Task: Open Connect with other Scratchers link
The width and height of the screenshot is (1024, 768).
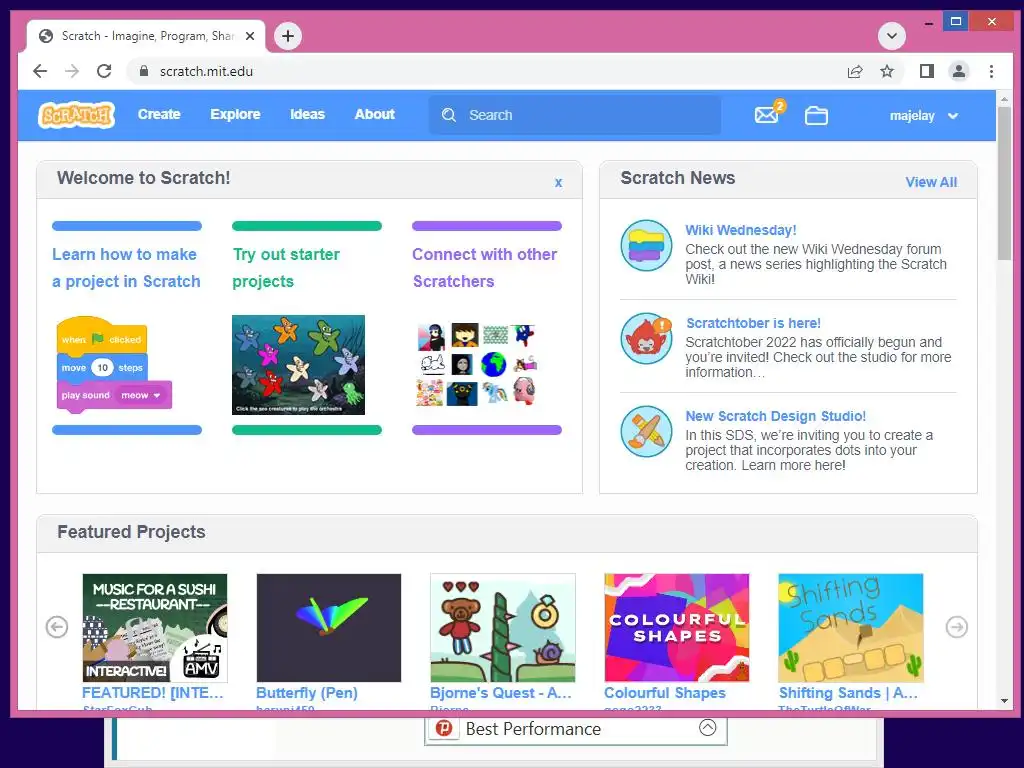Action: coord(485,268)
